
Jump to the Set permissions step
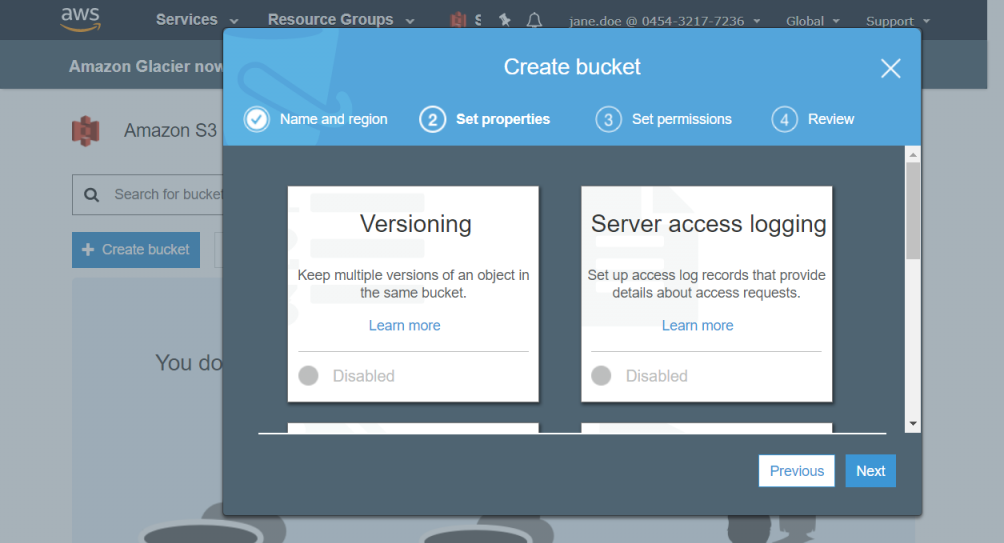coord(681,119)
